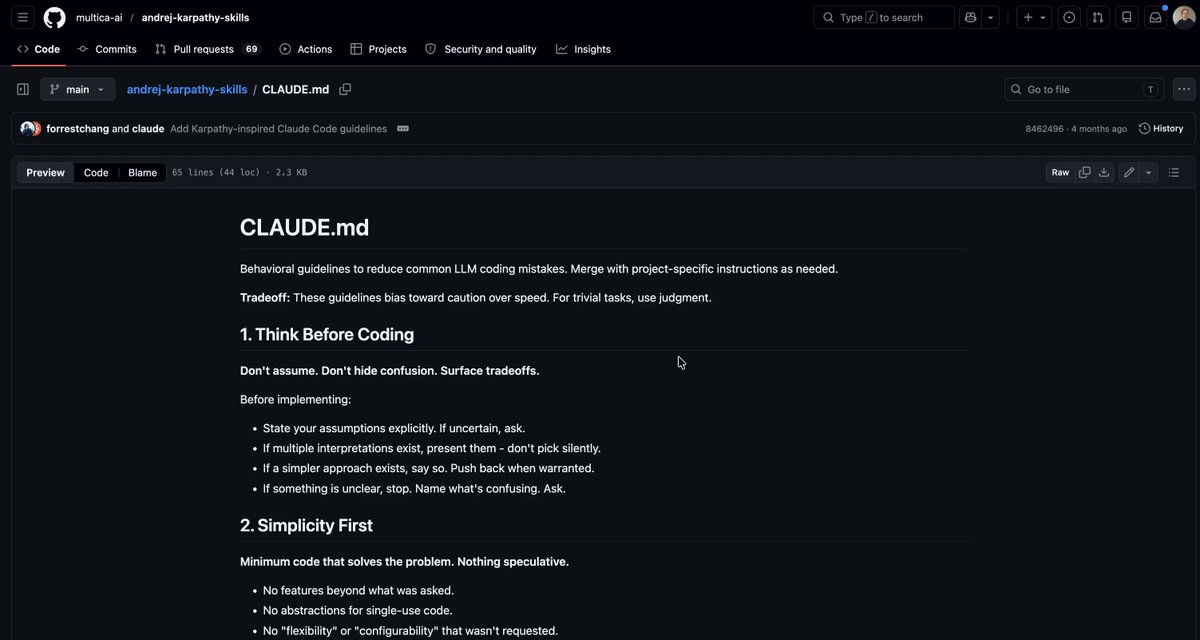Open the more file actions ellipsis

tap(1184, 89)
